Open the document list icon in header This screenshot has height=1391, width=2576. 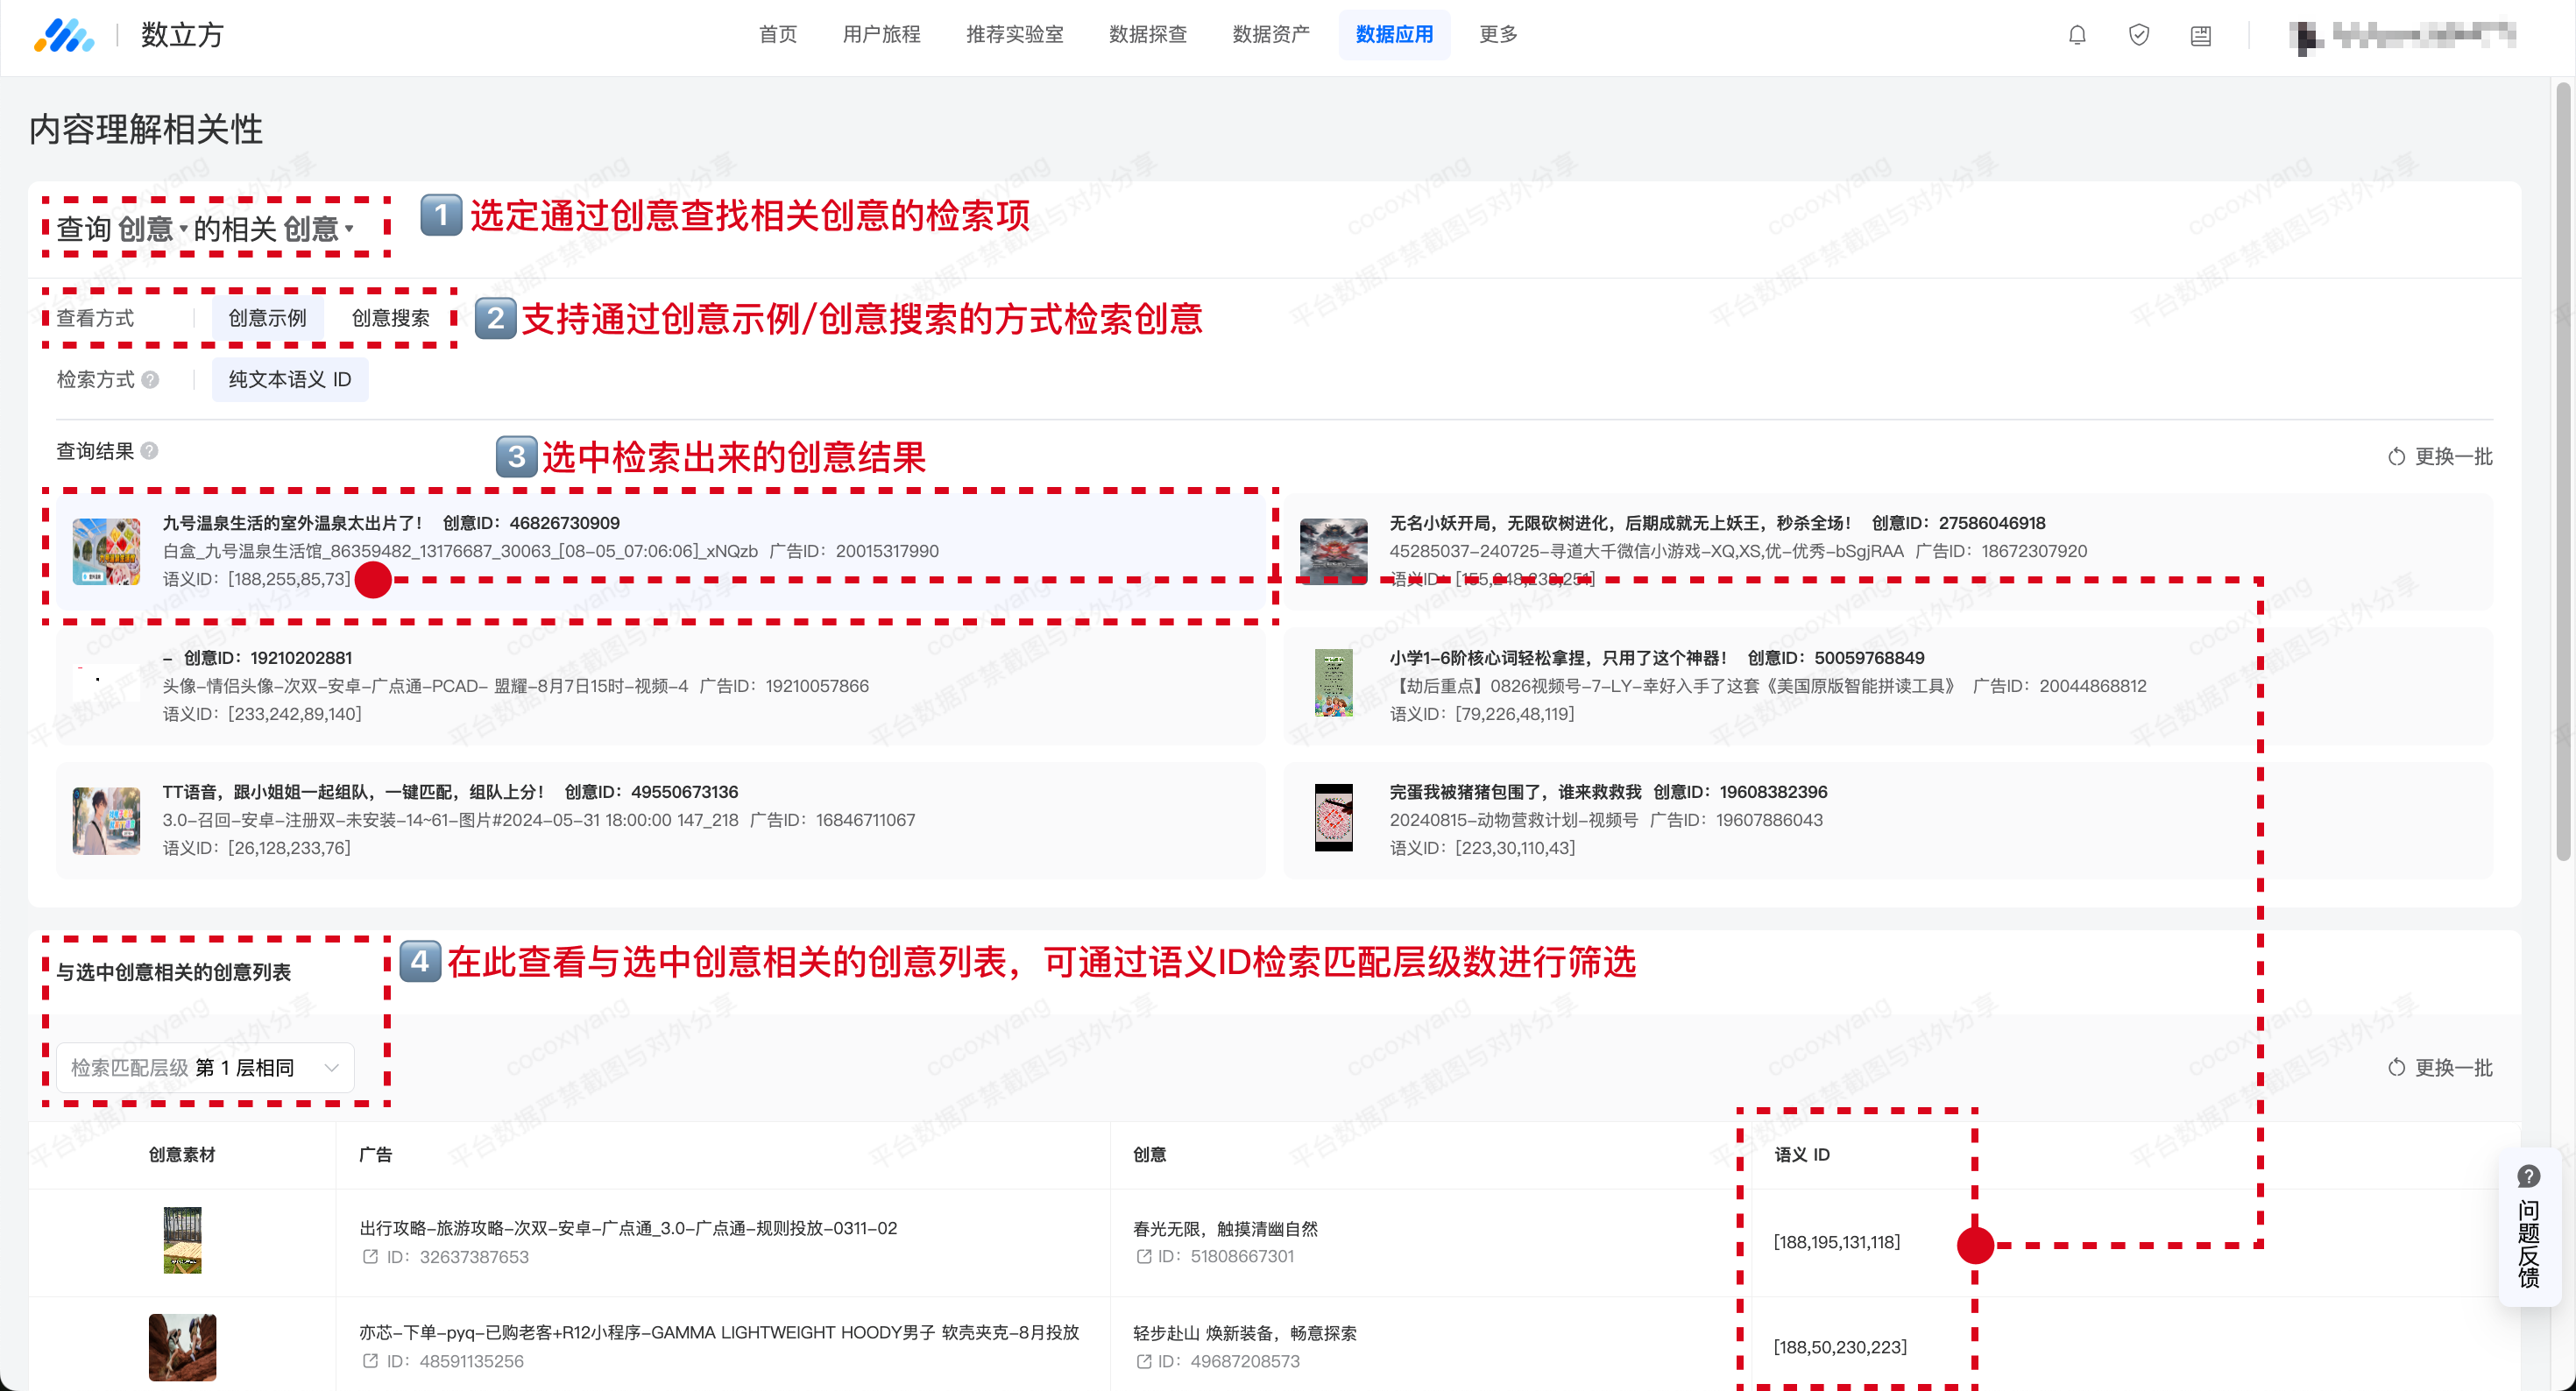click(x=2201, y=35)
